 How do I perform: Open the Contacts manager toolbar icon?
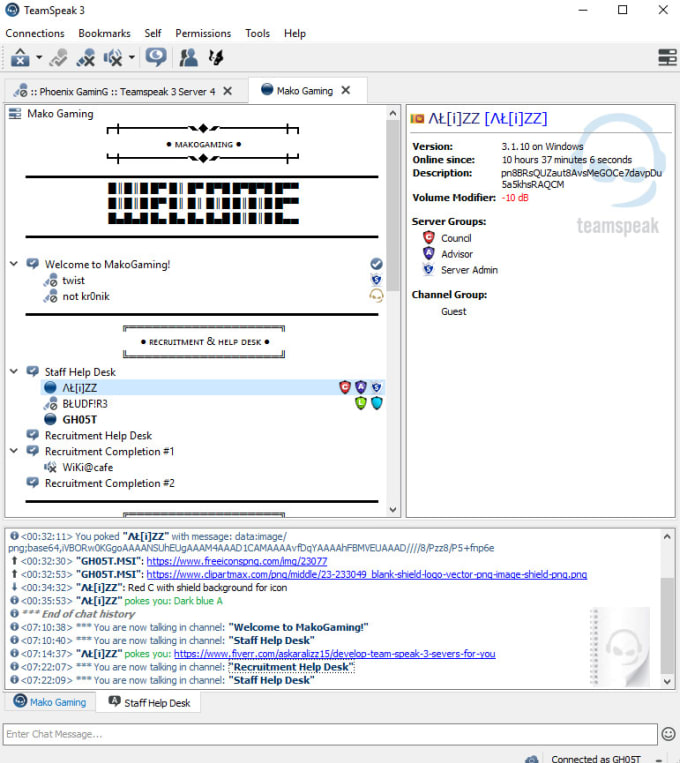coord(188,57)
